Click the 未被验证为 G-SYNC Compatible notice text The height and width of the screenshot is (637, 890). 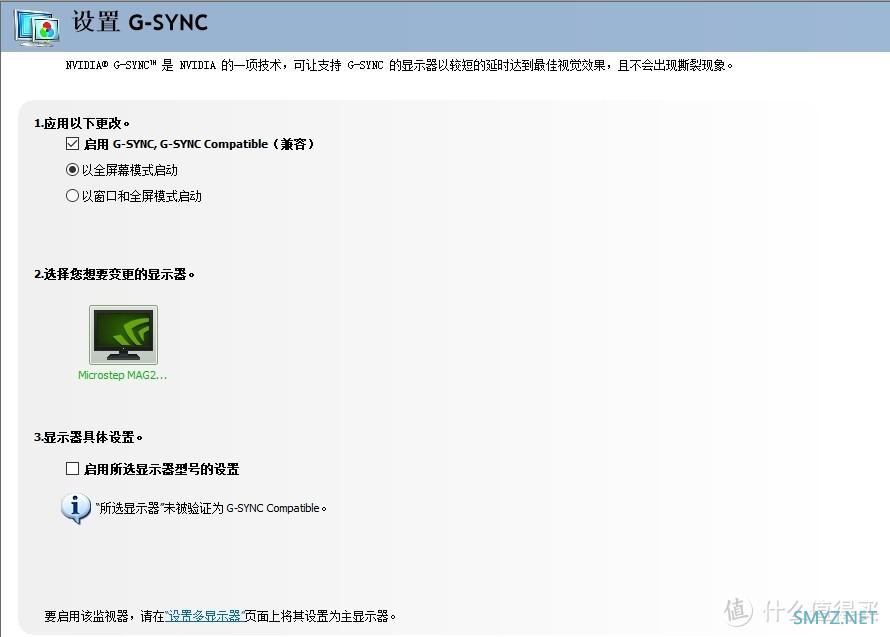pyautogui.click(x=211, y=508)
